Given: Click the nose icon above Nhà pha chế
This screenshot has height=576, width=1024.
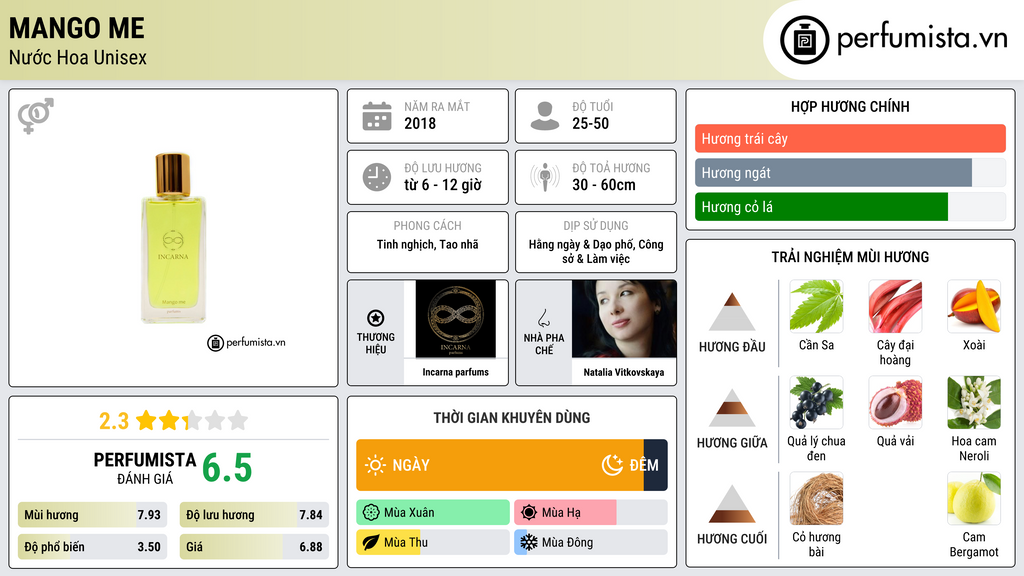Looking at the screenshot, I should pyautogui.click(x=543, y=318).
